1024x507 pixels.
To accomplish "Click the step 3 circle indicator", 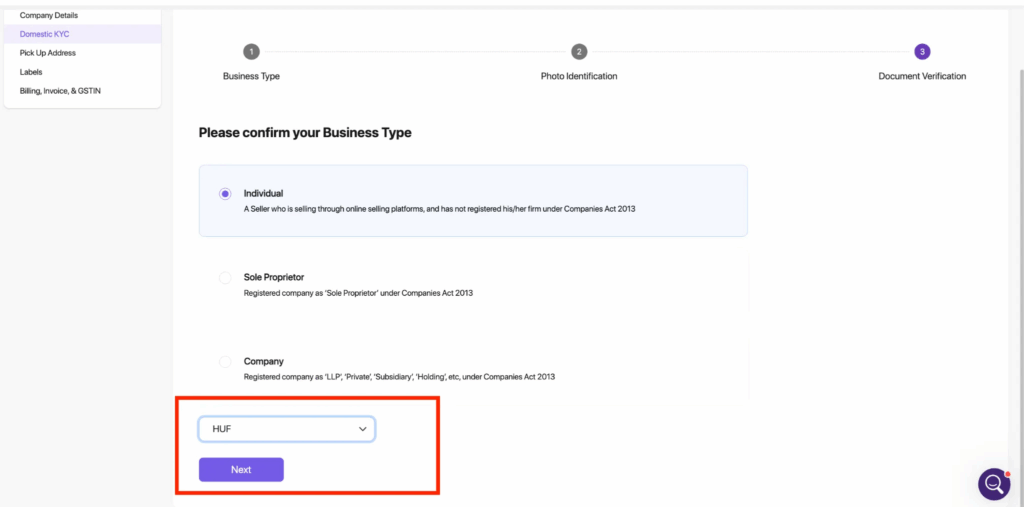I will pos(922,52).
